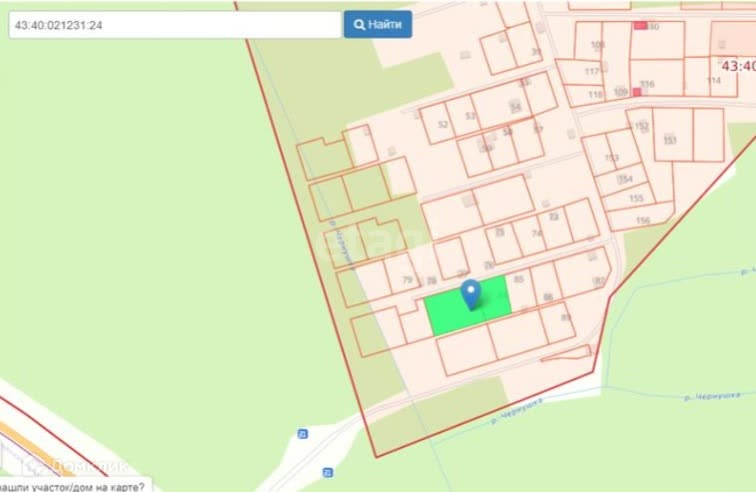
Task: Select the highlighted green land parcel
Action: tap(468, 306)
